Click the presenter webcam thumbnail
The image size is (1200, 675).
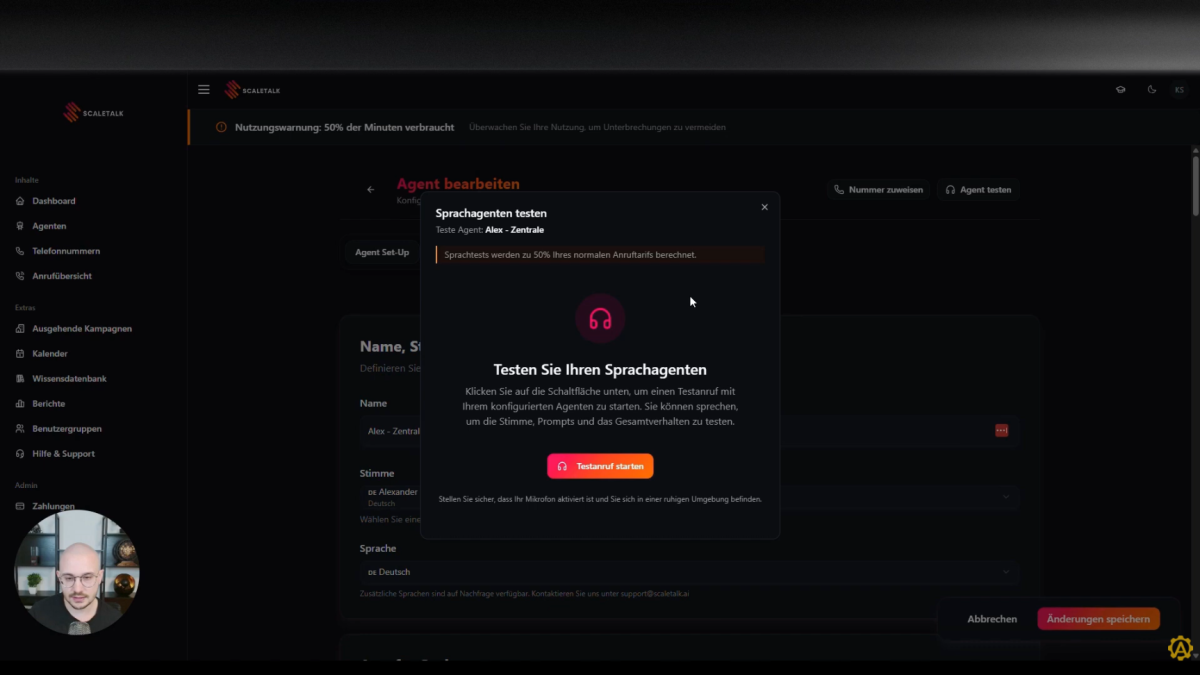[x=77, y=572]
